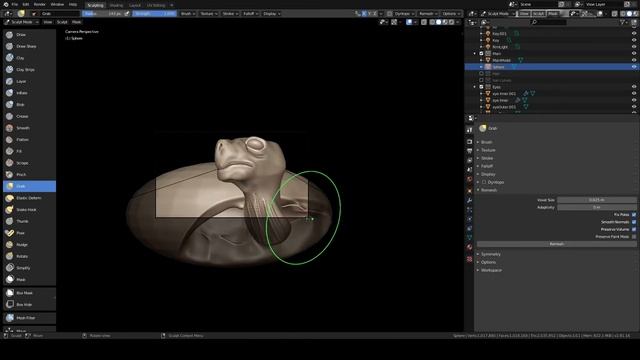Toggle Smooth Normals checkbox
Image resolution: width=640 pixels, height=360 pixels.
[634, 222]
